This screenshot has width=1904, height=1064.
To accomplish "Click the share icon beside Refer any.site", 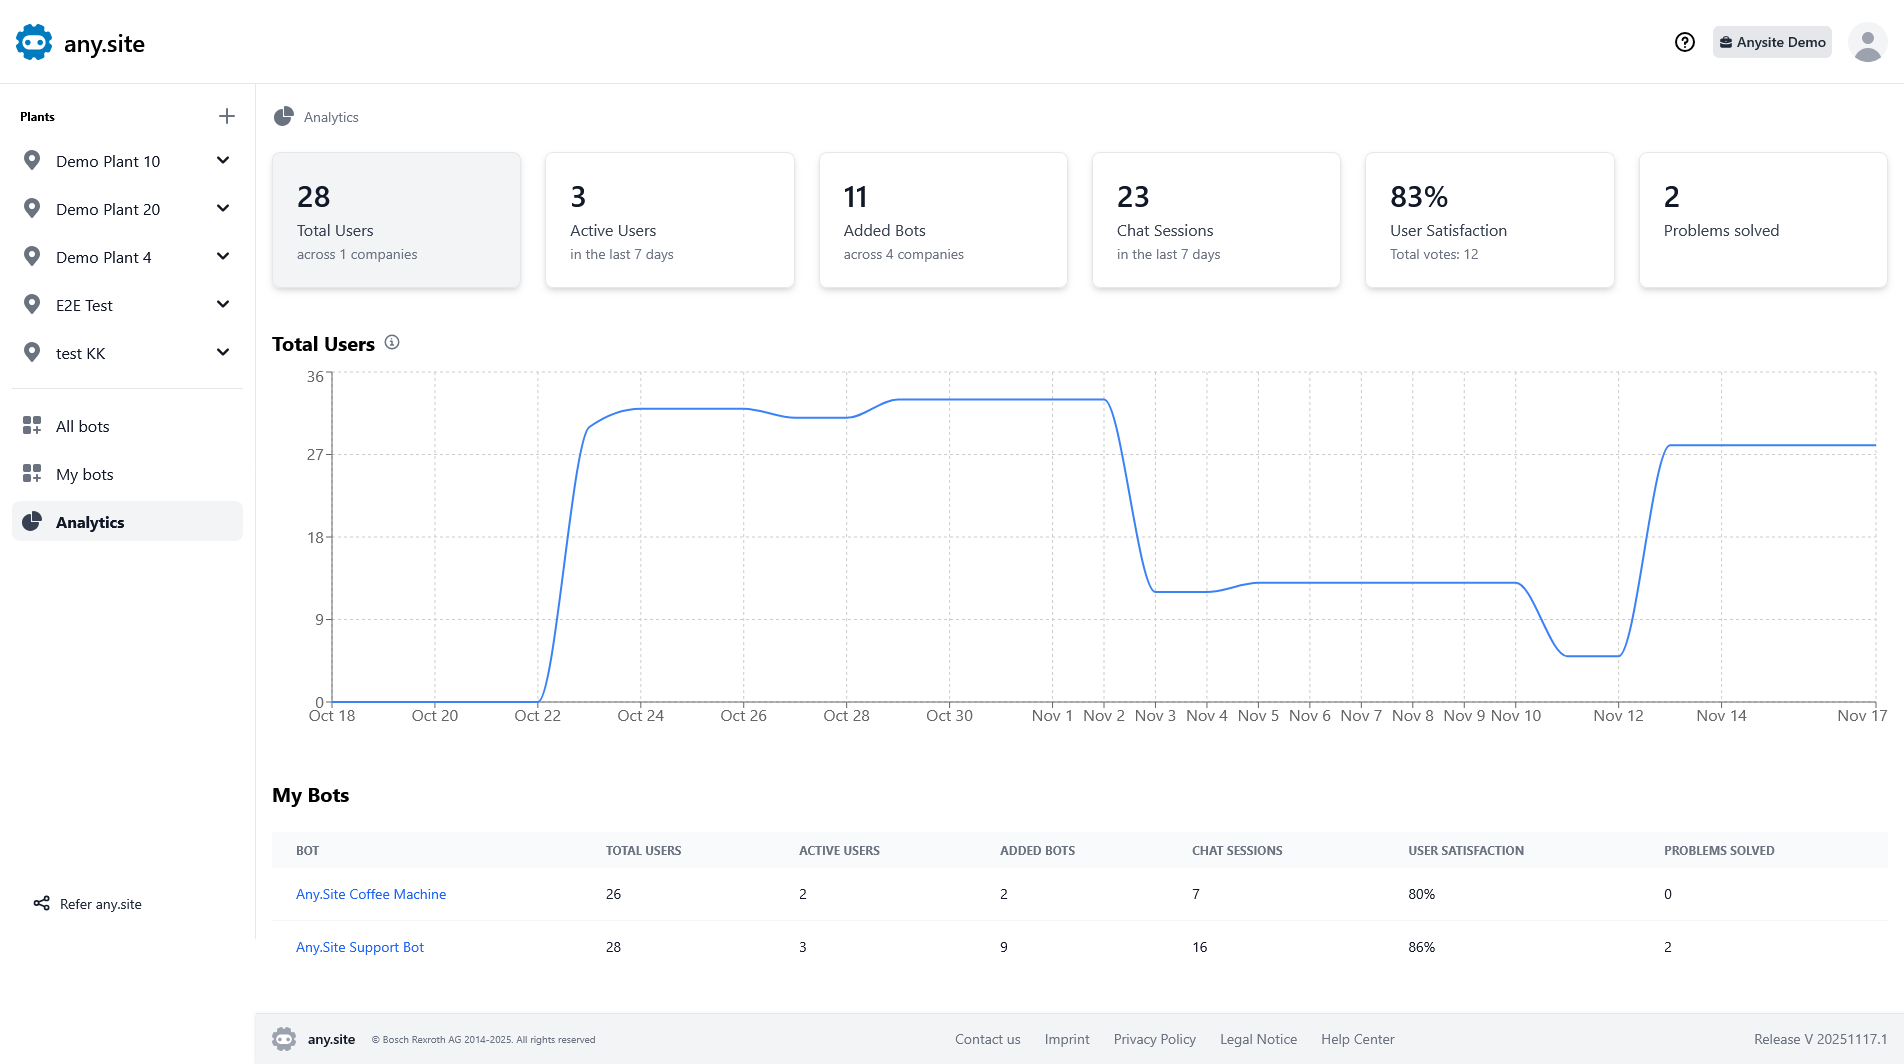I will (x=40, y=903).
